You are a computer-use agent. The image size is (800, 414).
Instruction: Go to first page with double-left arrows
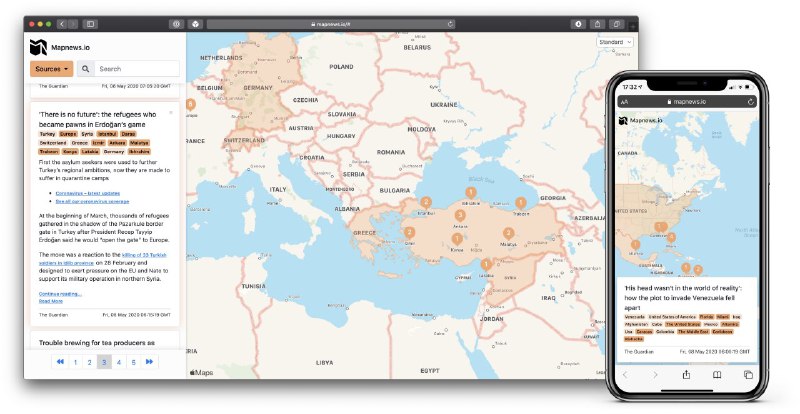click(60, 362)
